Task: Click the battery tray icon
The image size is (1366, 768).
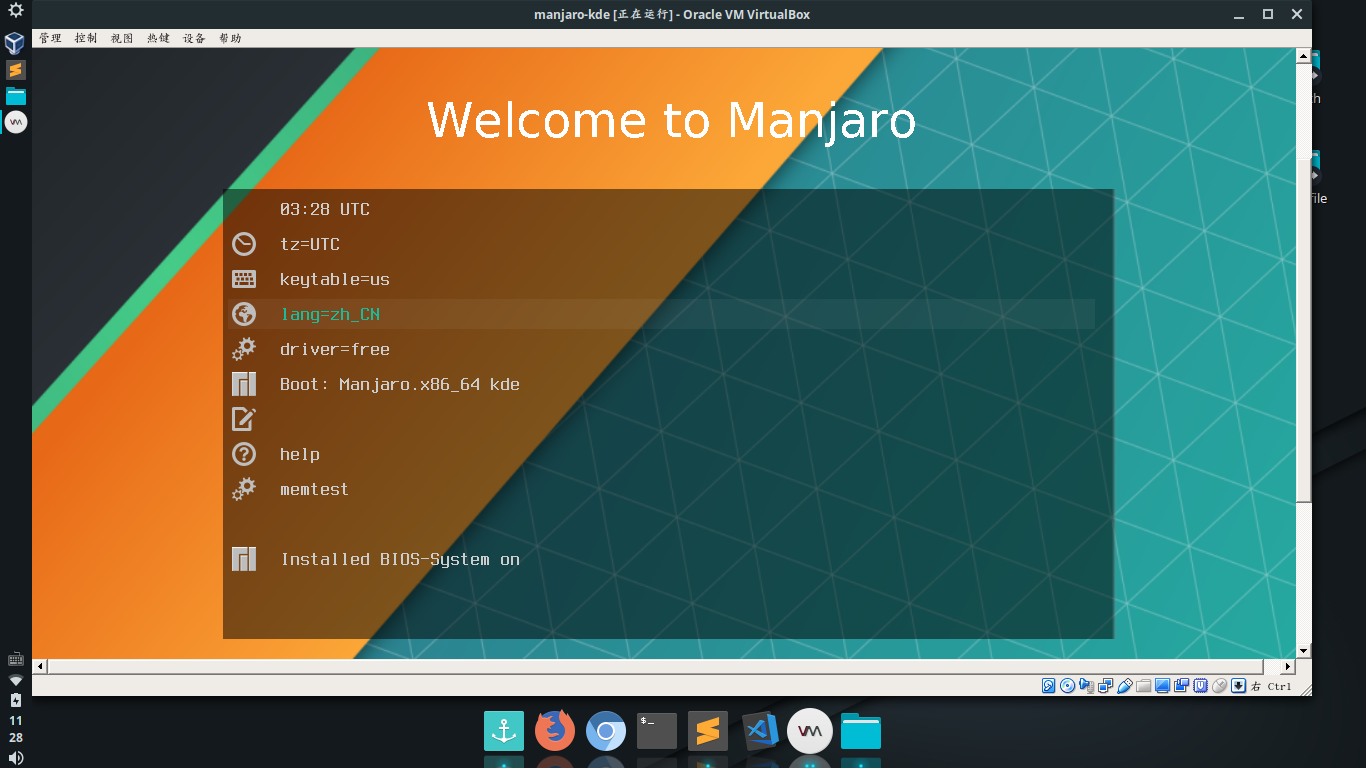Action: click(x=15, y=699)
